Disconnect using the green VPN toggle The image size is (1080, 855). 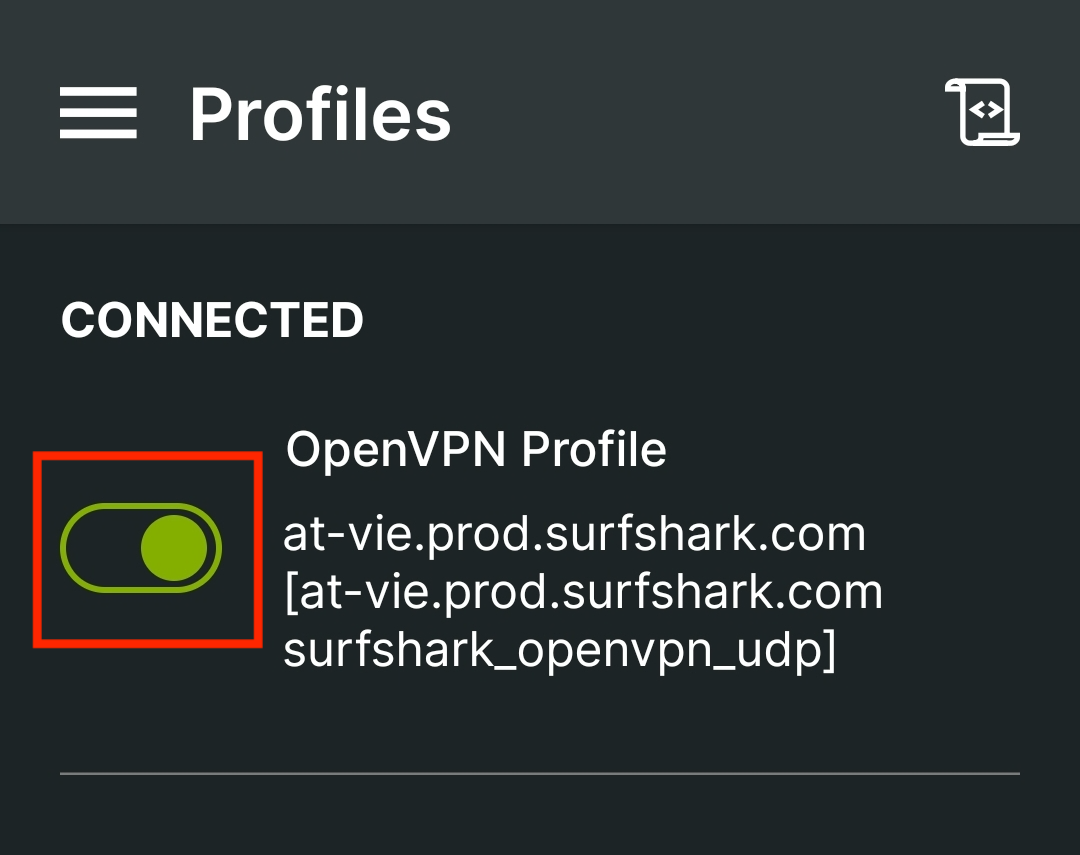click(x=141, y=548)
